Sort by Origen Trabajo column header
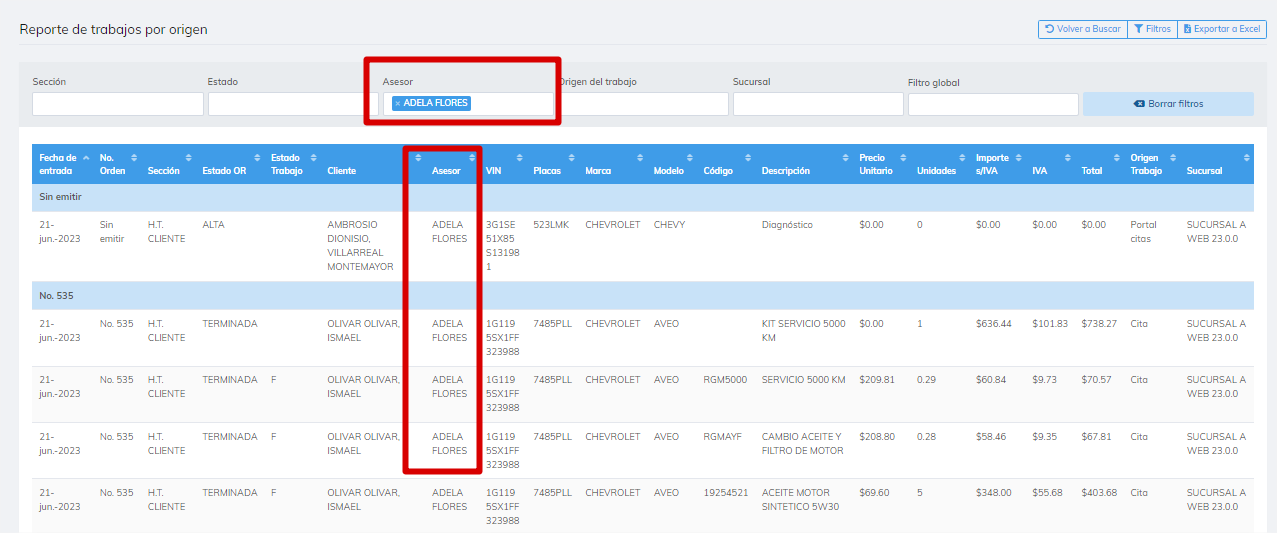 click(x=1153, y=164)
